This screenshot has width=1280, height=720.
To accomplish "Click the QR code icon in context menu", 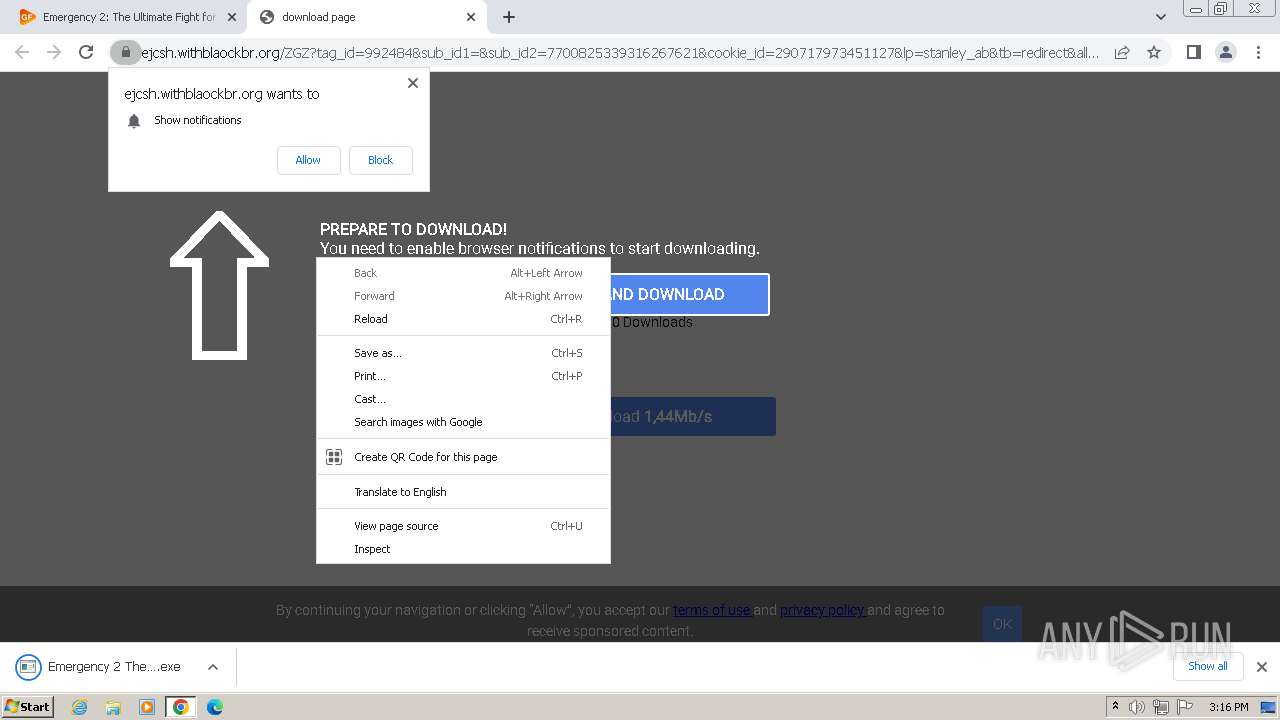I will (334, 457).
